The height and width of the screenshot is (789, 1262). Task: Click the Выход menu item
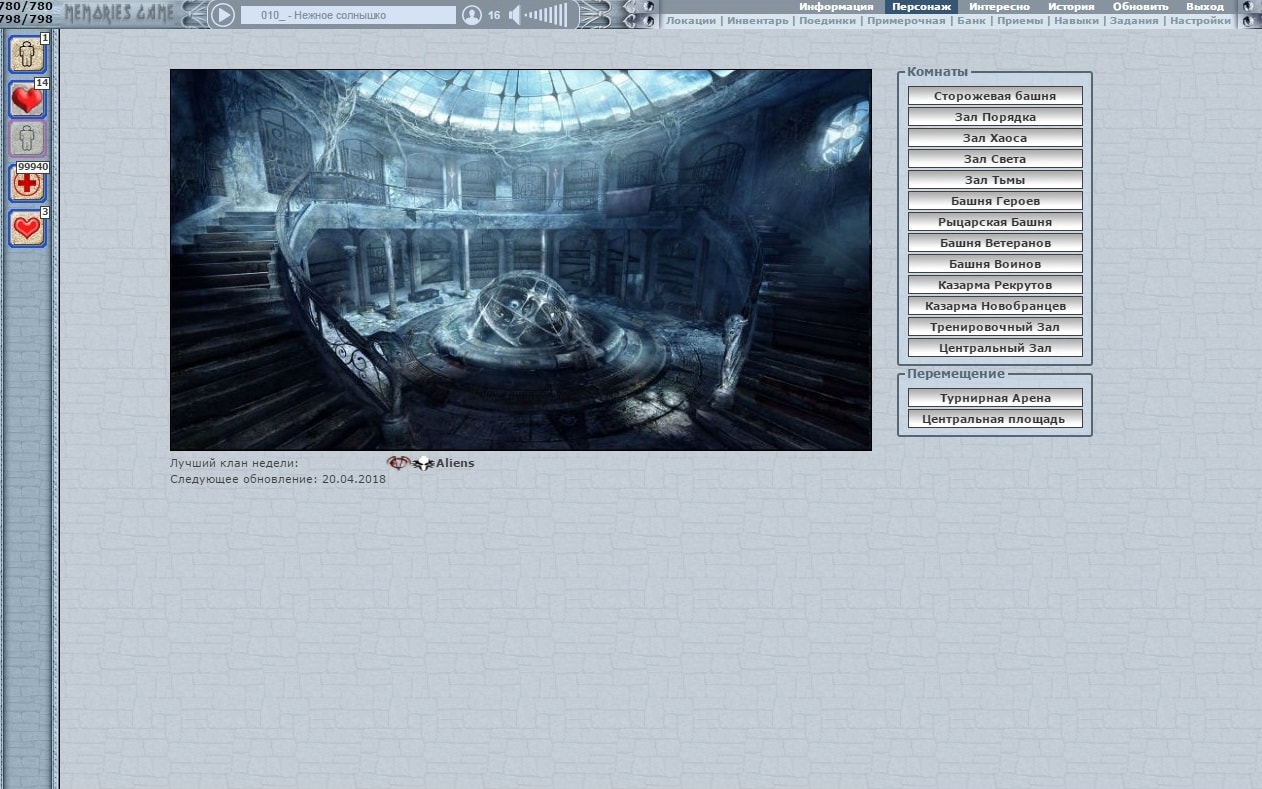[1204, 6]
